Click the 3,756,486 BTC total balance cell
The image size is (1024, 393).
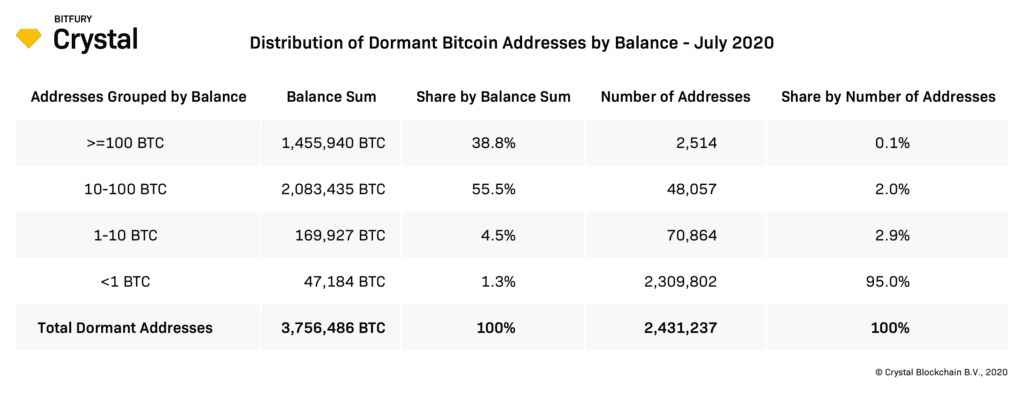click(x=332, y=328)
